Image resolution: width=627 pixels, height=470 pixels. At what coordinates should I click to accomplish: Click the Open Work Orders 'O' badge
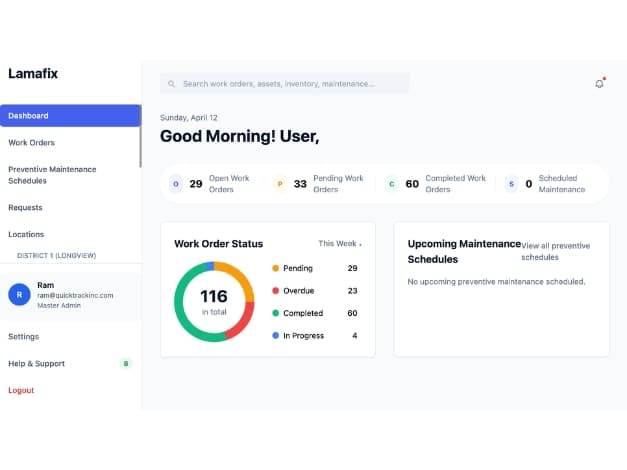176,184
